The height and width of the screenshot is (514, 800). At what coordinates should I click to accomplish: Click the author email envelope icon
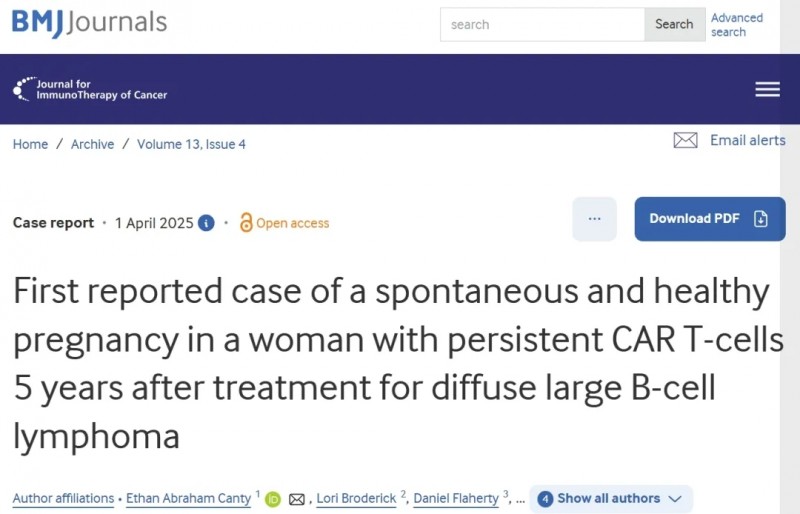point(297,499)
